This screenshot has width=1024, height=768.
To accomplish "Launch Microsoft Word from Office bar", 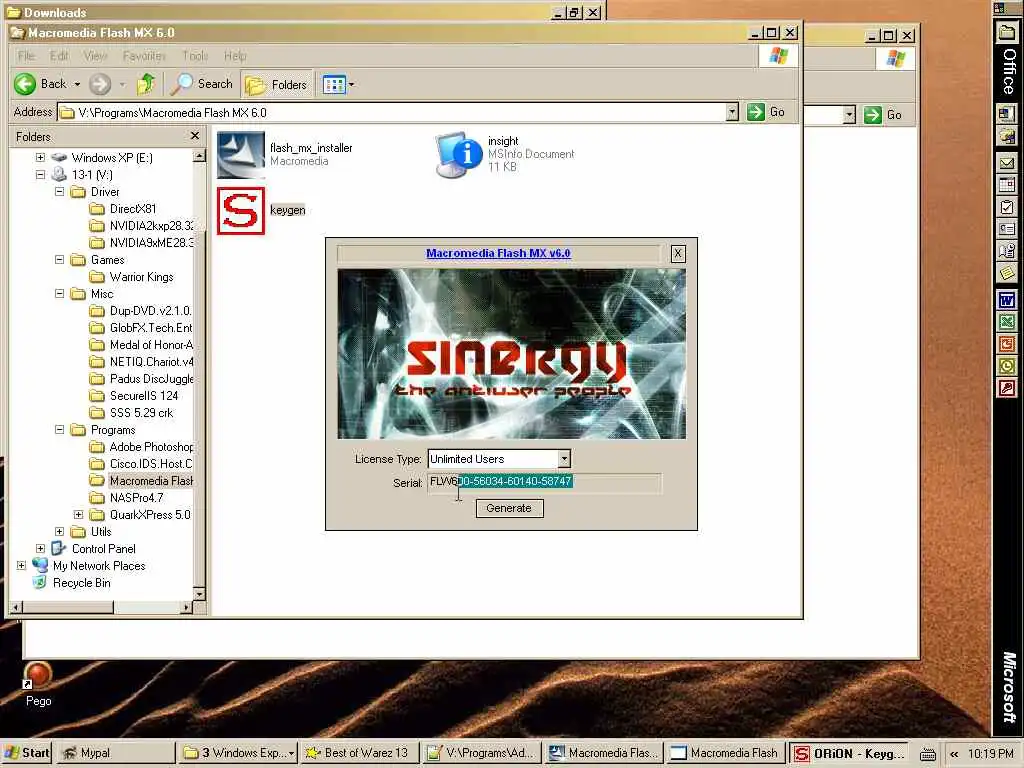I will click(x=1007, y=300).
